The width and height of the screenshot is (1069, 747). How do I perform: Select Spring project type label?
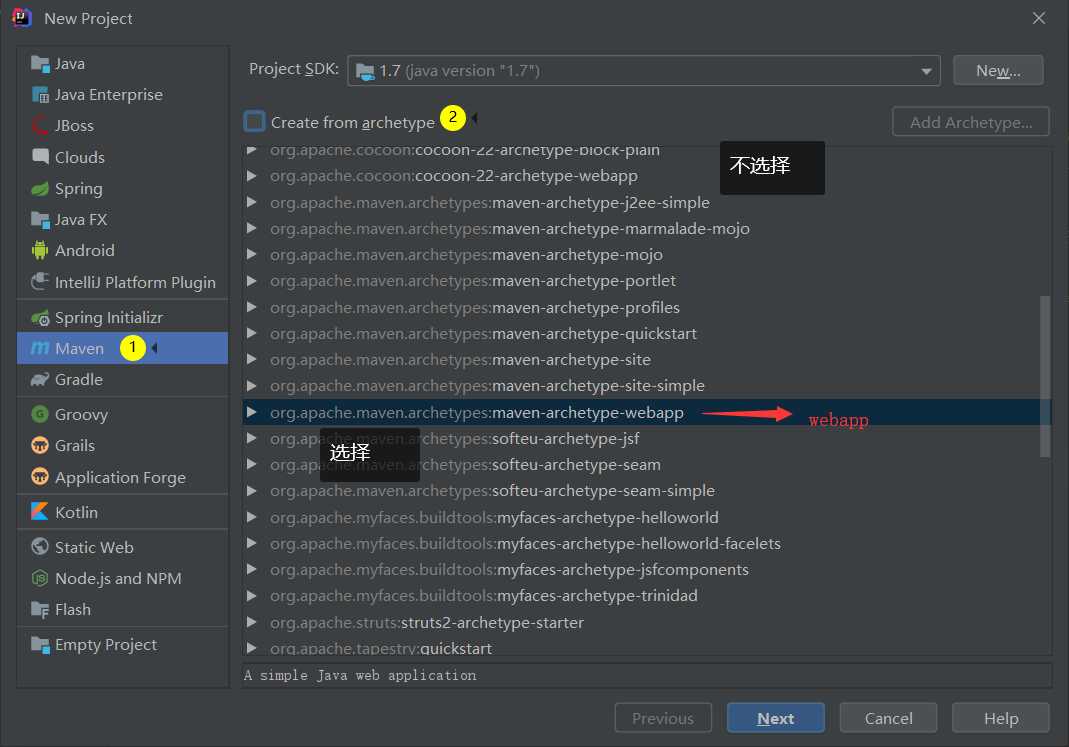(78, 189)
